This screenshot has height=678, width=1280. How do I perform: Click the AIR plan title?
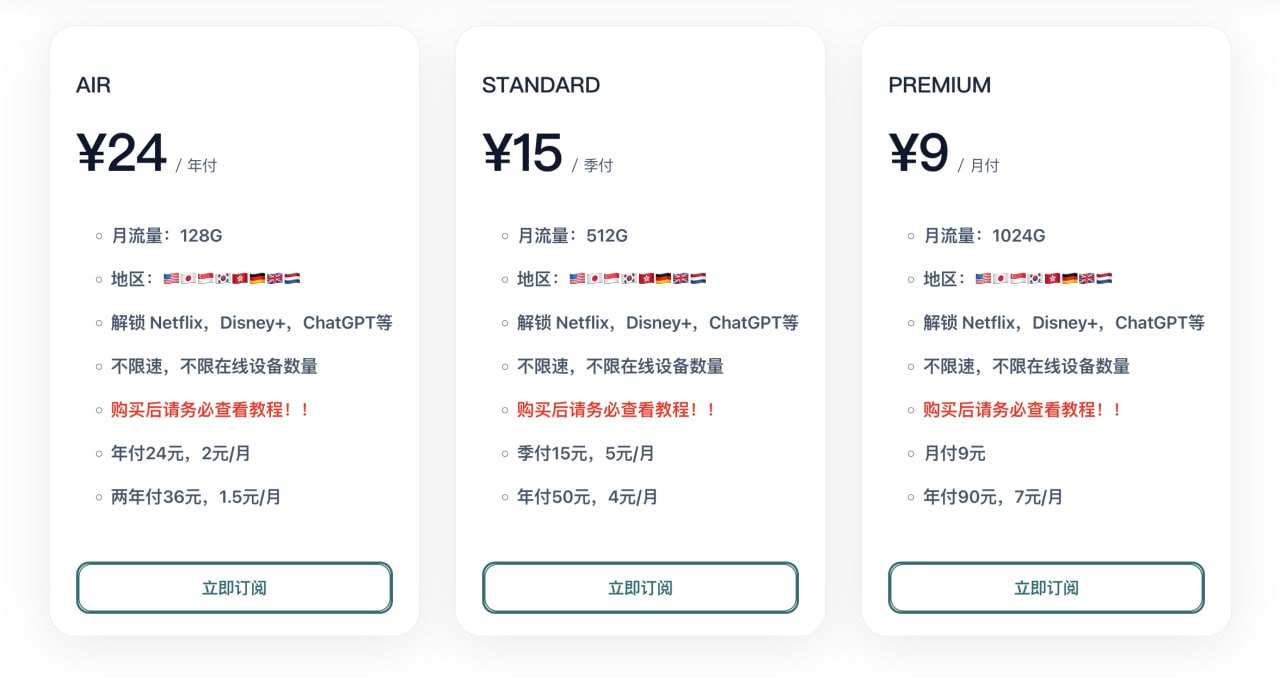point(94,86)
